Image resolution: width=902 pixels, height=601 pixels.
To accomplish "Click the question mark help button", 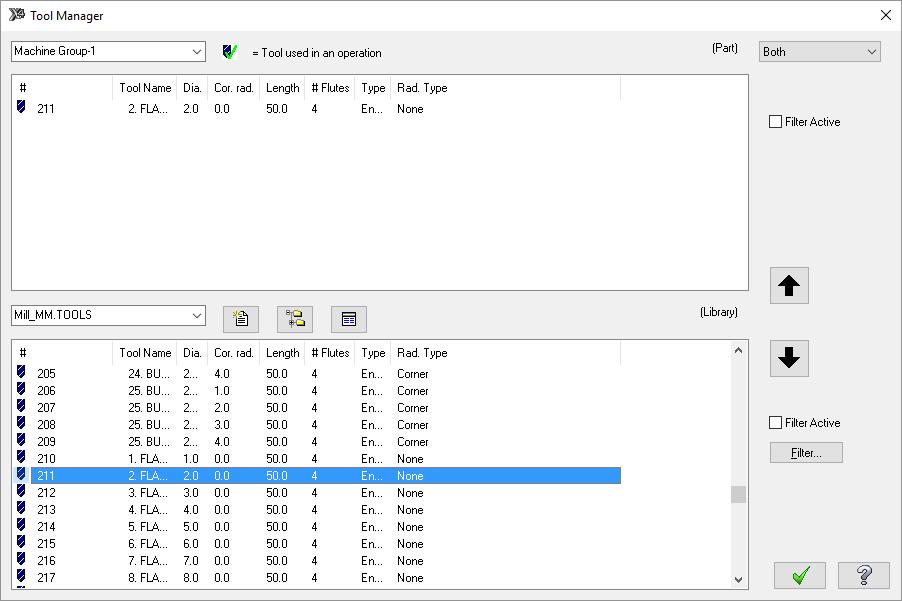I will click(863, 575).
